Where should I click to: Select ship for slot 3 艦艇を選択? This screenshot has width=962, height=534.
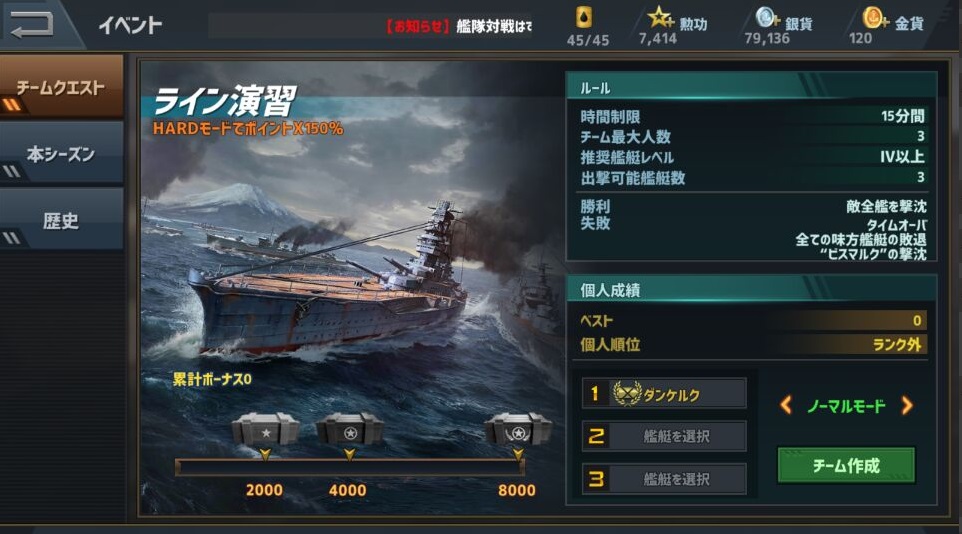[664, 479]
